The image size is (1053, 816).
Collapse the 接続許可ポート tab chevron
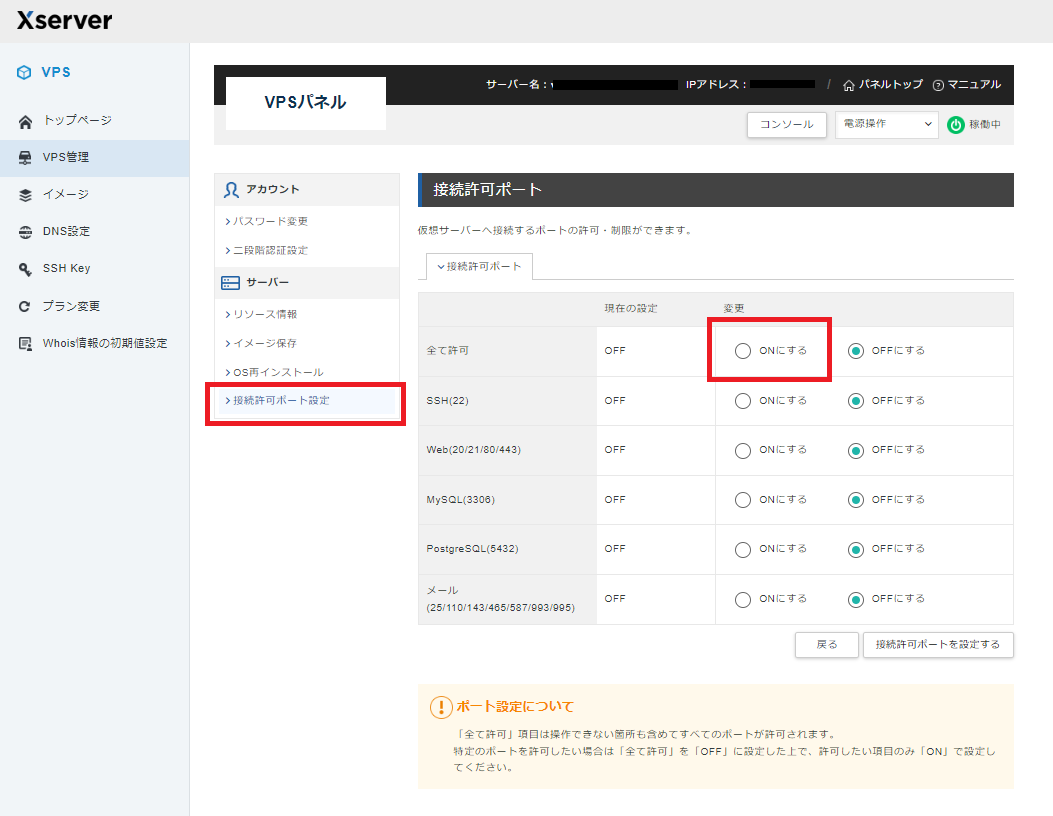(x=441, y=267)
